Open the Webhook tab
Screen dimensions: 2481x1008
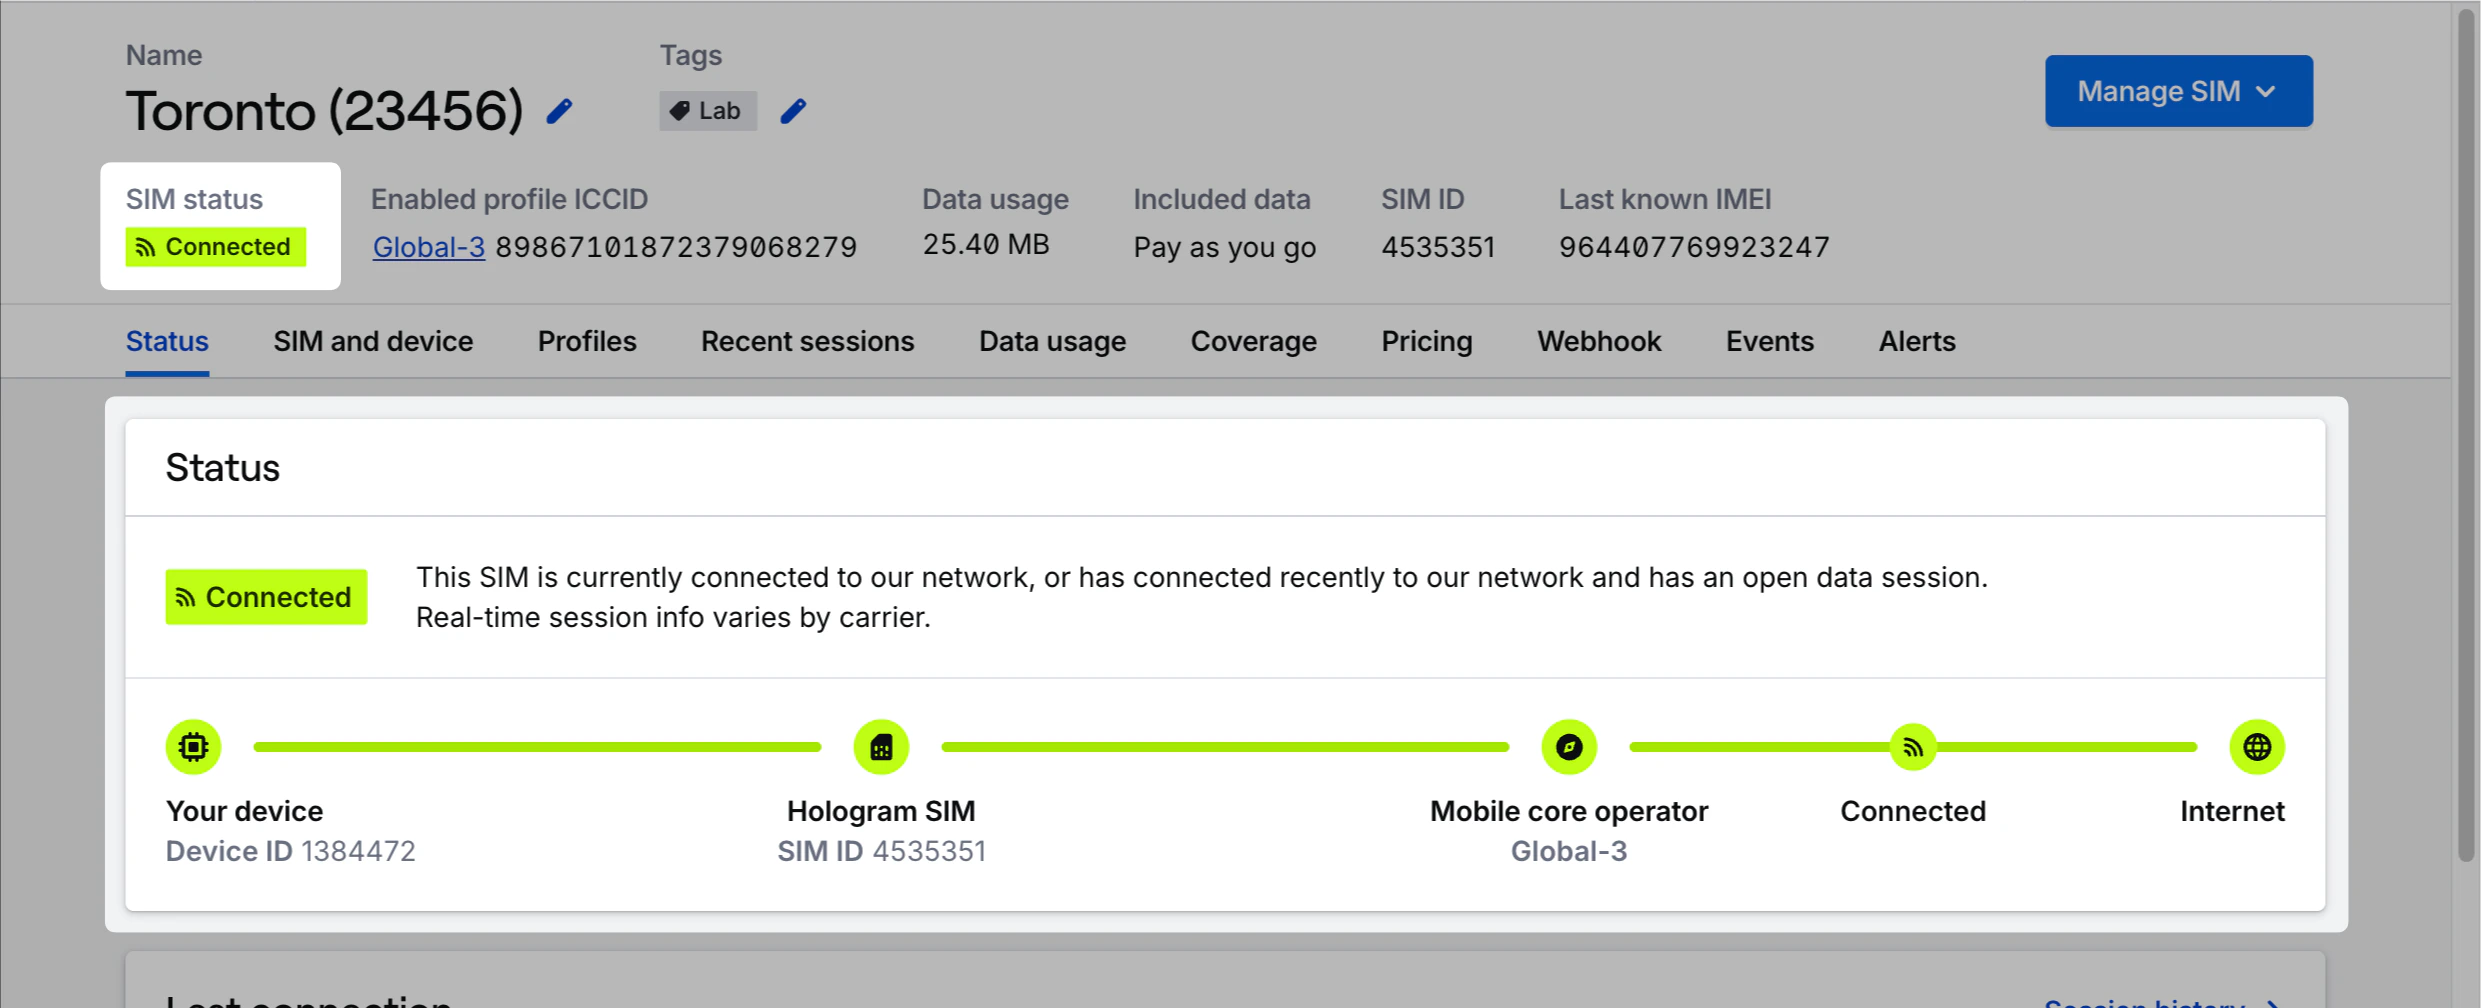coord(1599,341)
